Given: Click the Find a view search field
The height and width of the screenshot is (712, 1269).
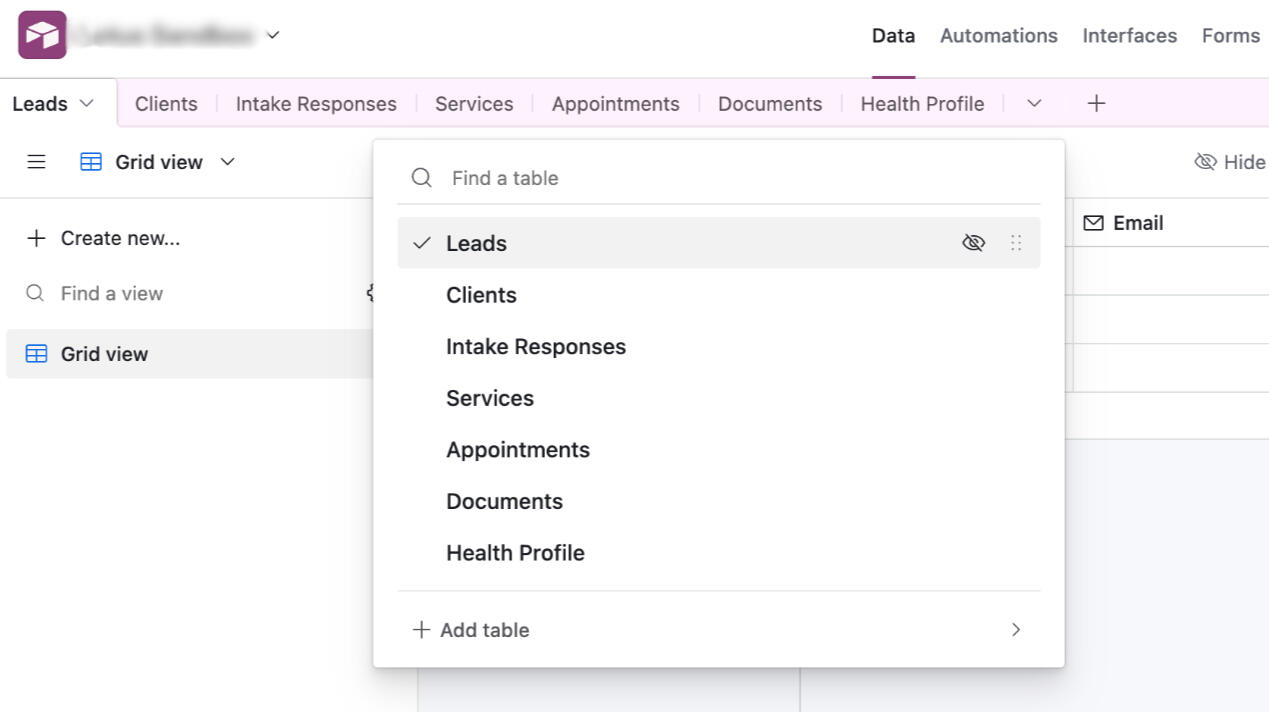Looking at the screenshot, I should coord(112,293).
